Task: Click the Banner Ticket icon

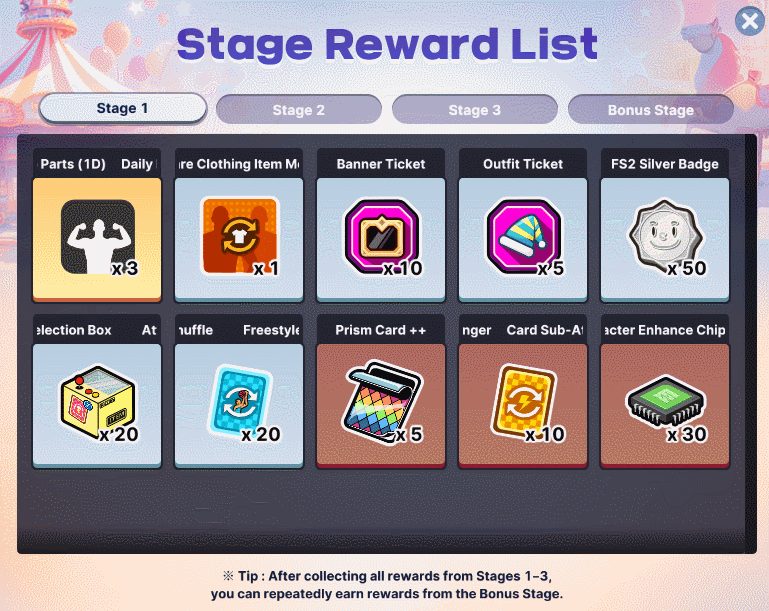Action: pyautogui.click(x=381, y=236)
